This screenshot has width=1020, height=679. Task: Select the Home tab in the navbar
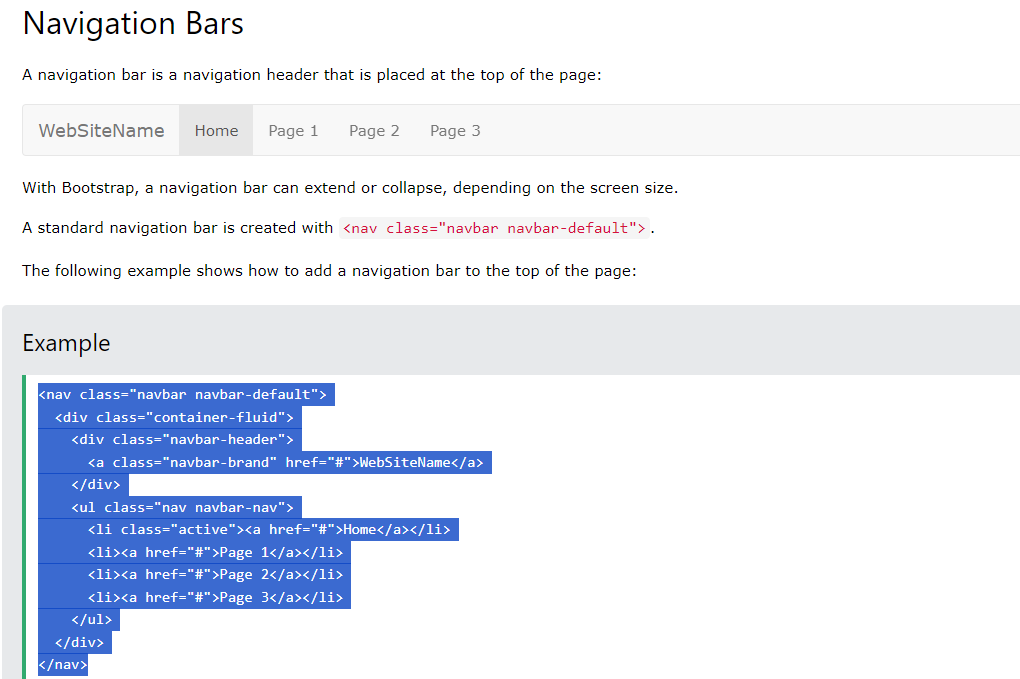(215, 130)
